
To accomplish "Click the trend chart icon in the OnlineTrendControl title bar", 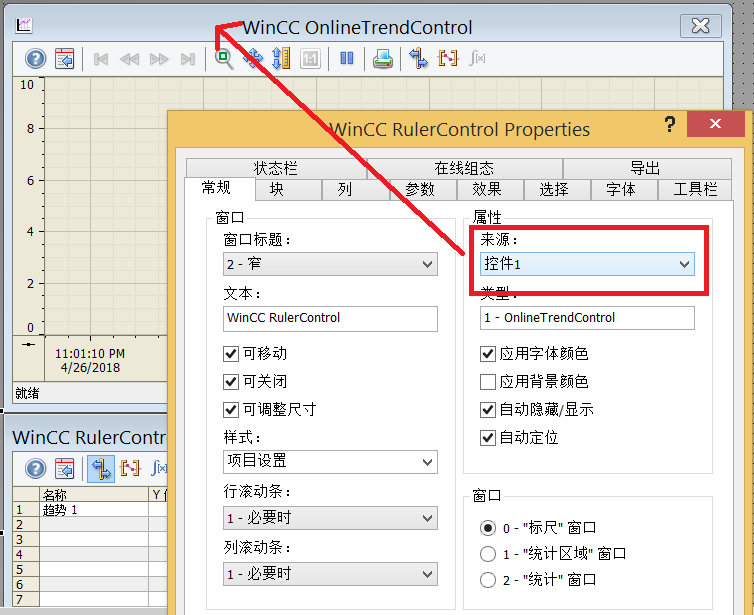I will click(x=24, y=25).
